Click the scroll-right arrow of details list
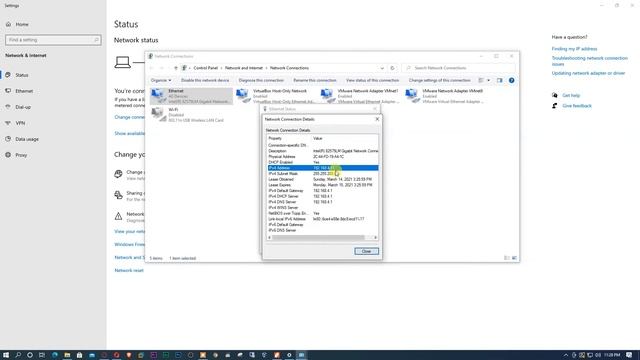 pyautogui.click(x=376, y=238)
